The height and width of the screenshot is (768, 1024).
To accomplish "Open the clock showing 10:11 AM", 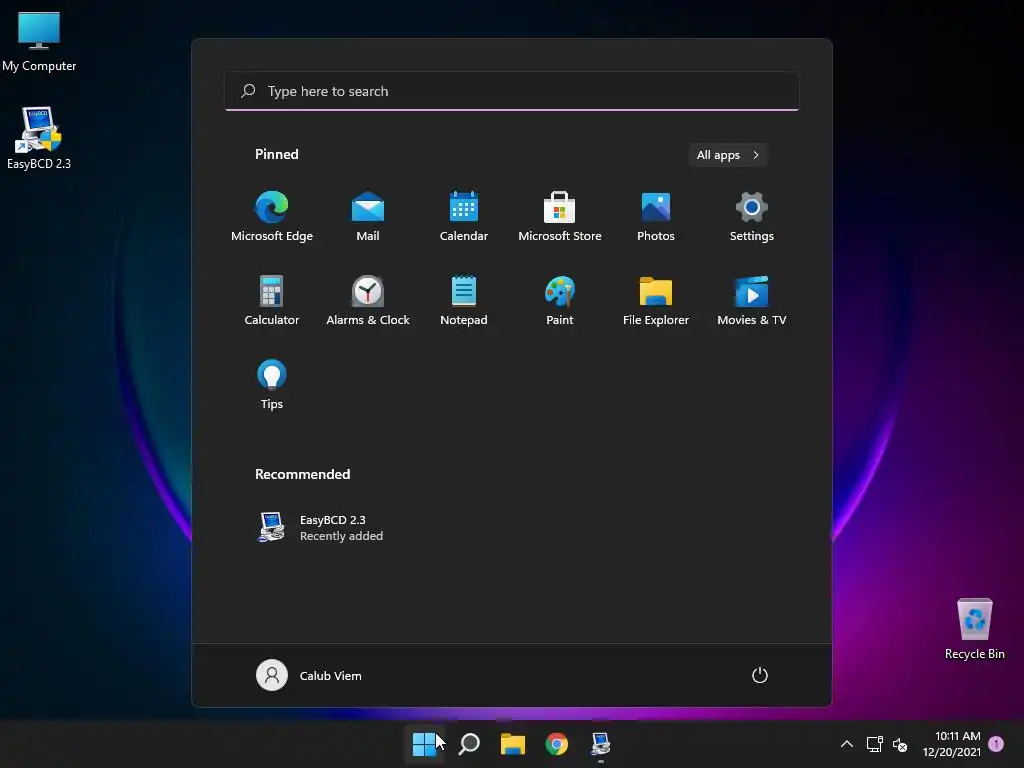I will point(951,744).
